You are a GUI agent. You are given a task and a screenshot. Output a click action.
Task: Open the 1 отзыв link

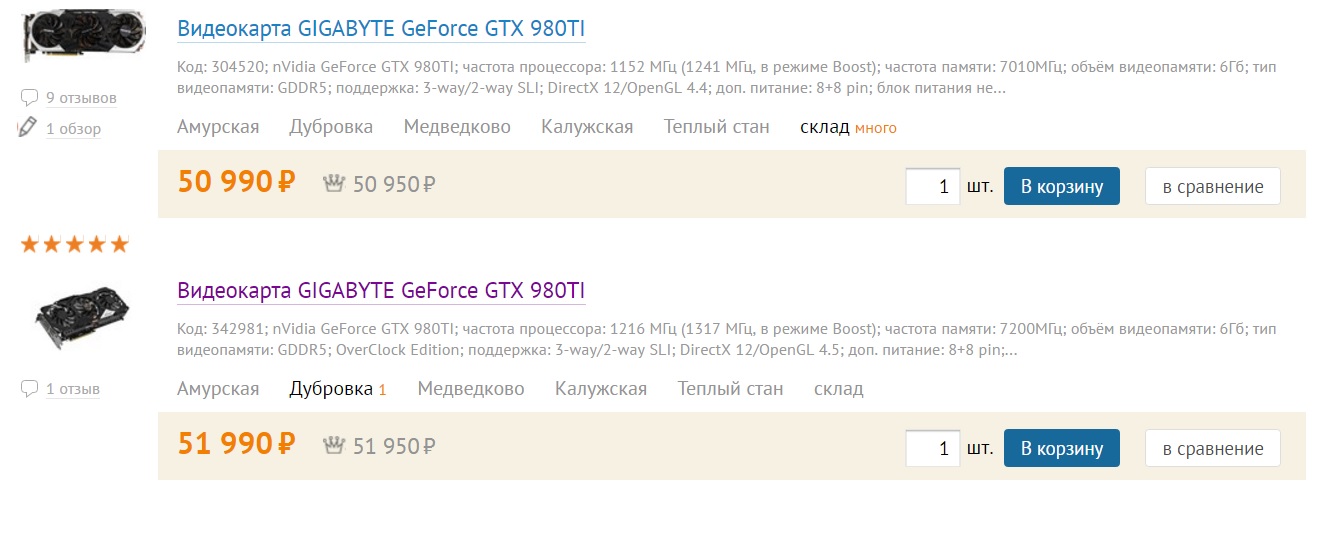[x=73, y=389]
